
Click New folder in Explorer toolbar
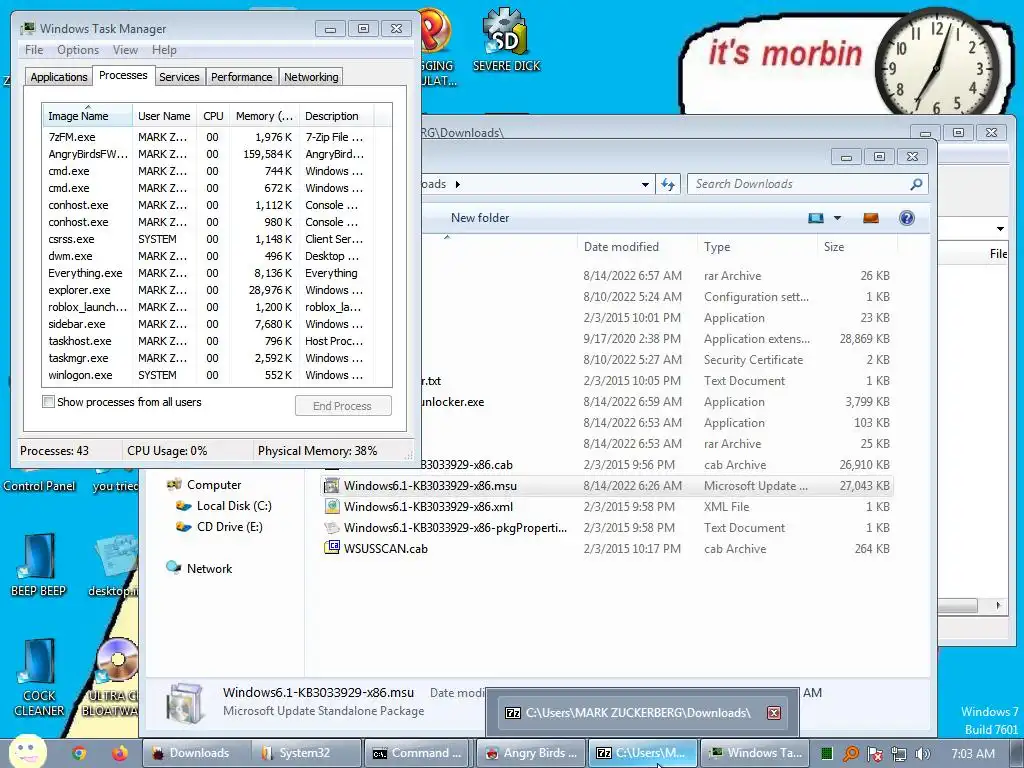(x=480, y=218)
